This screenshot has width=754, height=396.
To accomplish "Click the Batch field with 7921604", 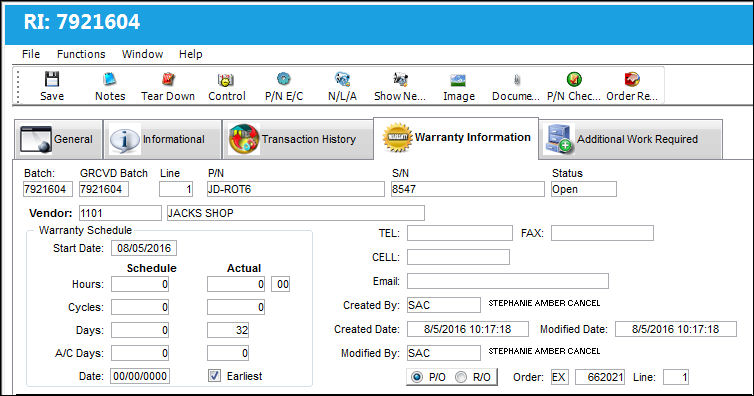I will (48, 189).
